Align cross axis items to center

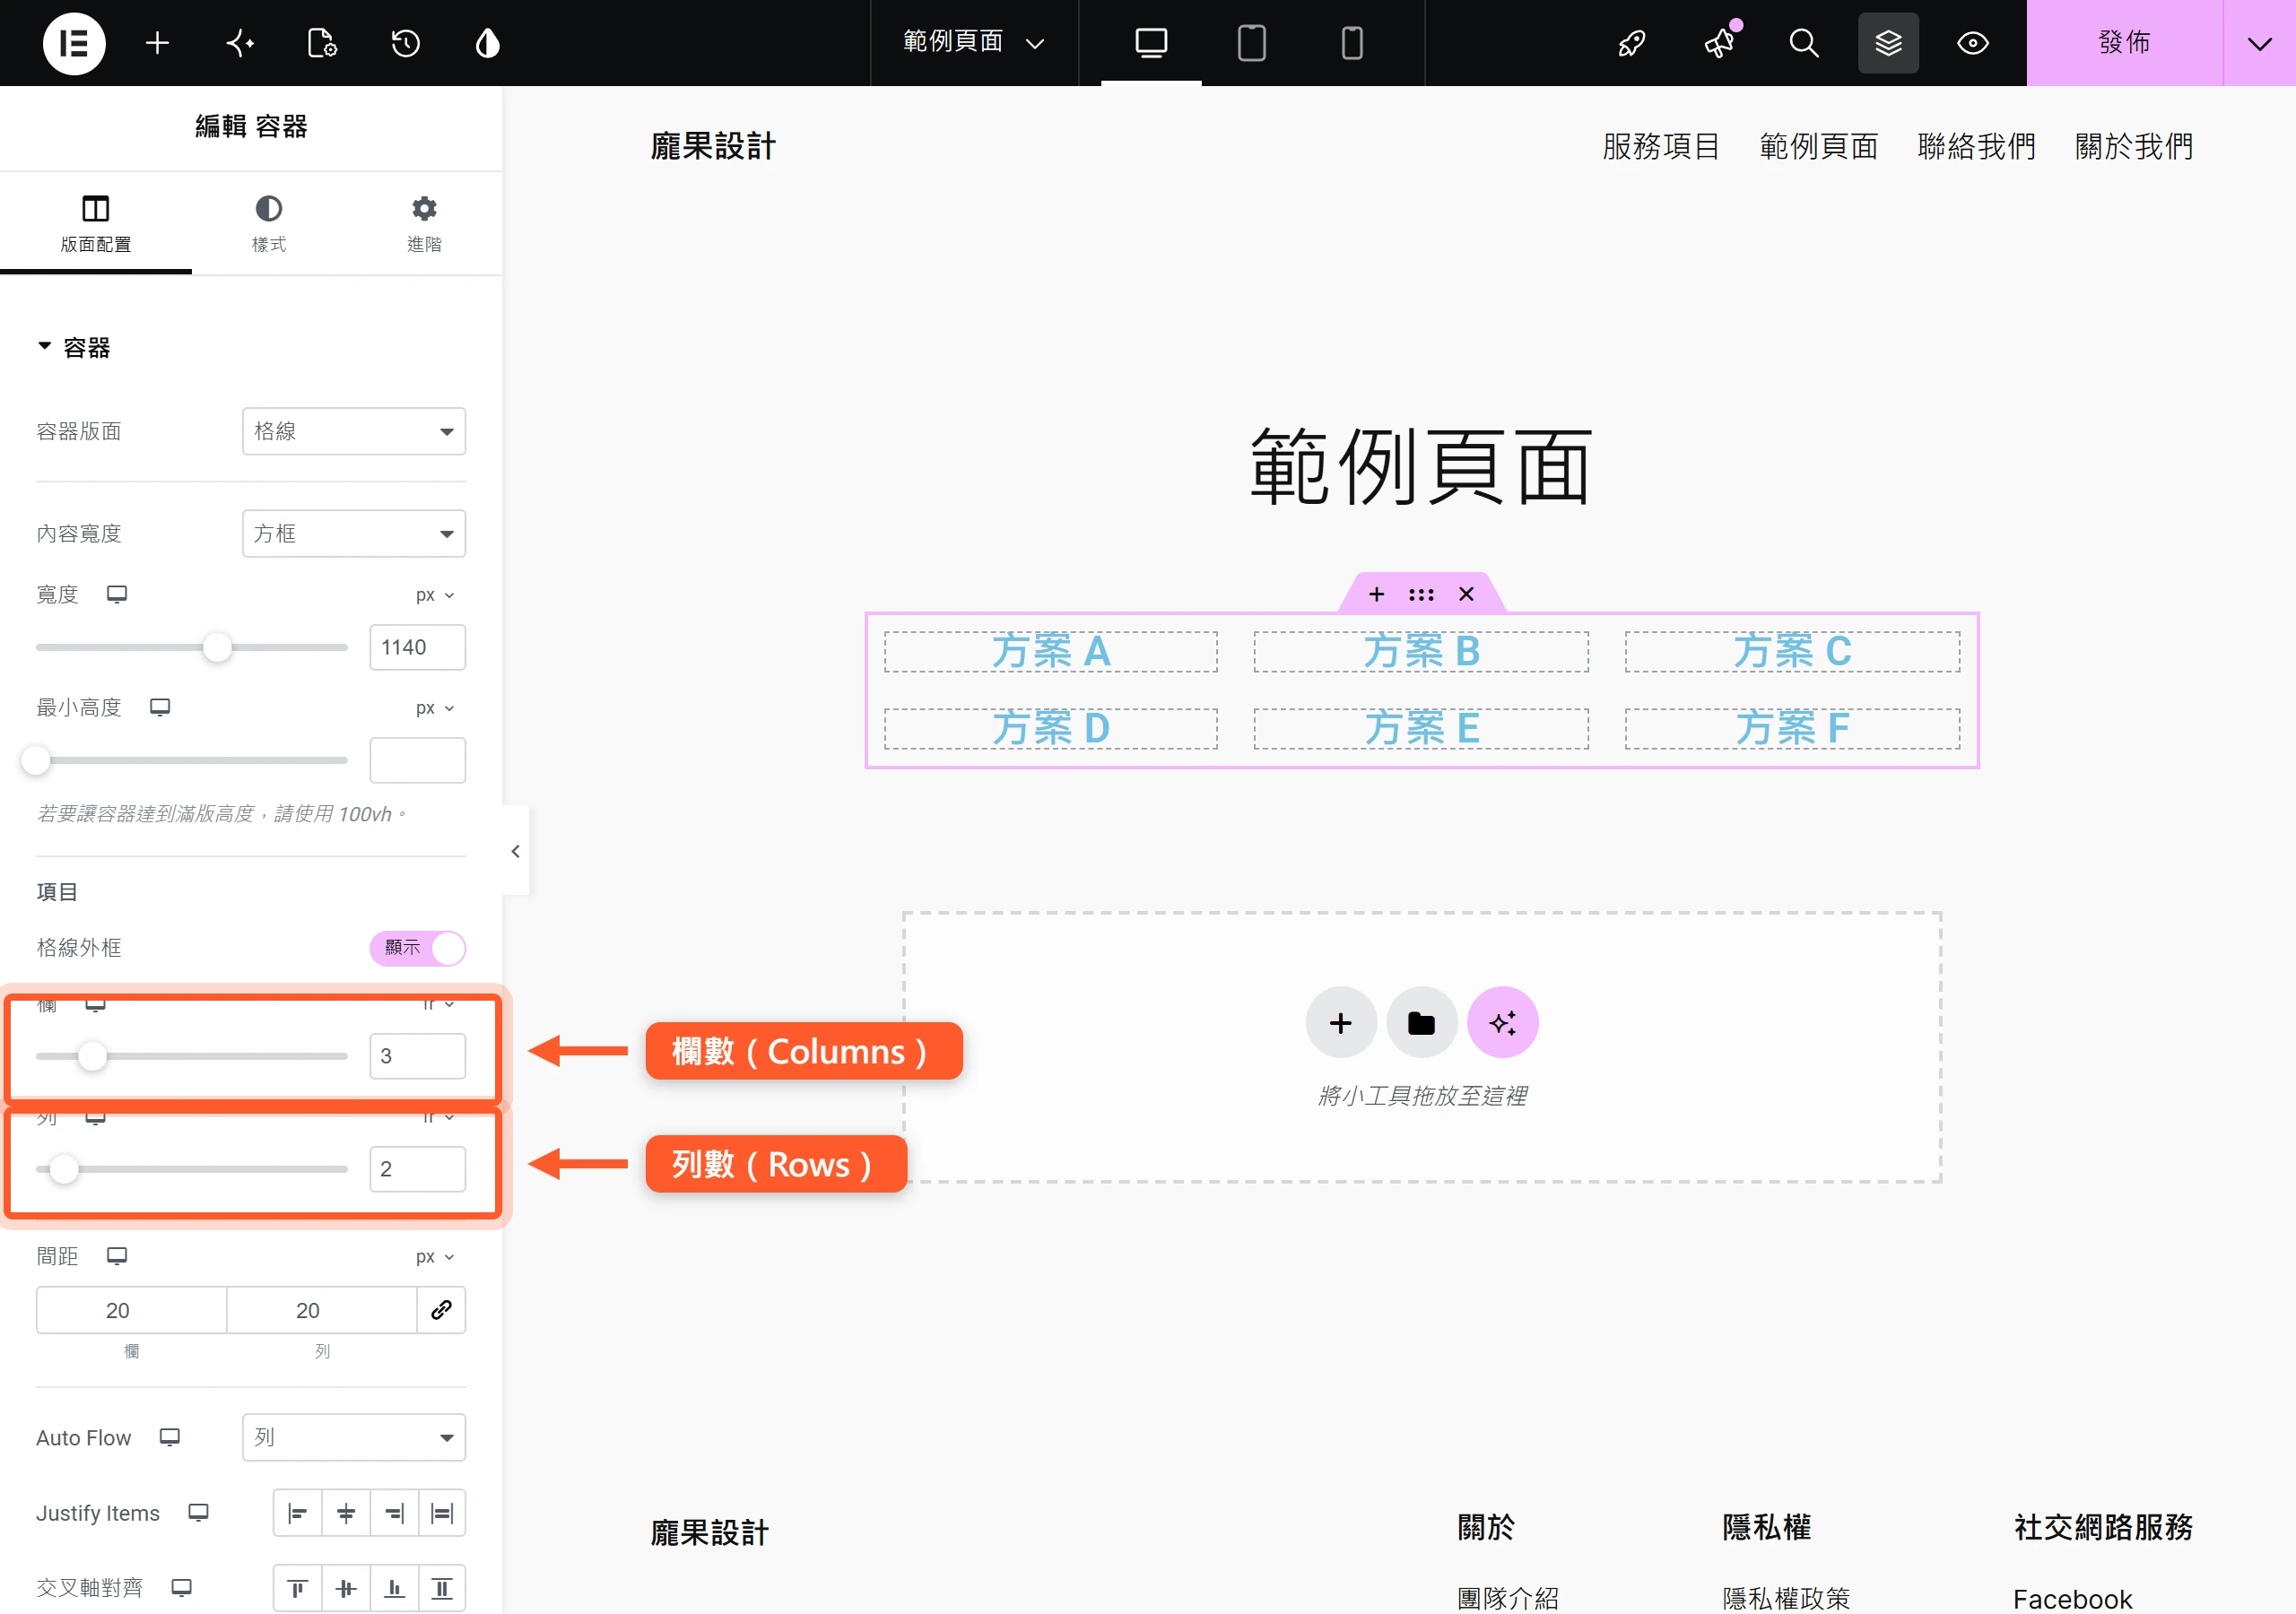pyautogui.click(x=346, y=1588)
